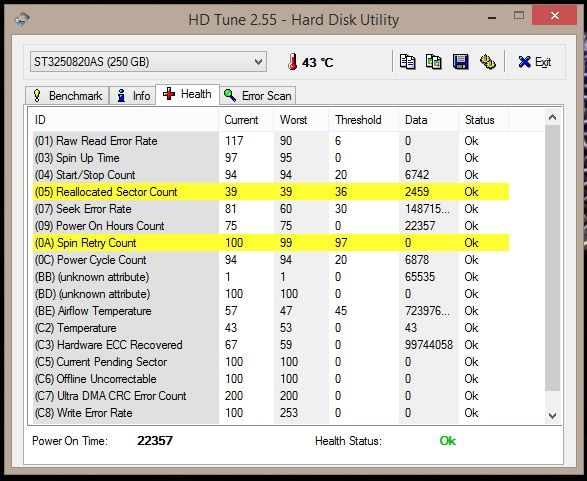Select the (C2) Temperature row
Image resolution: width=587 pixels, height=481 pixels.
pos(271,328)
